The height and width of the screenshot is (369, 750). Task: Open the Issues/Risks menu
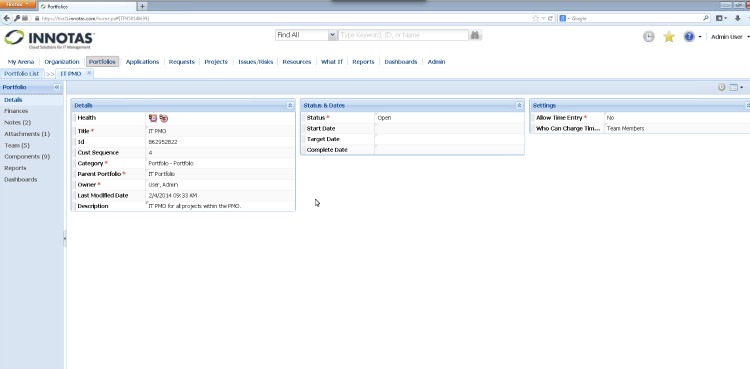[x=255, y=62]
